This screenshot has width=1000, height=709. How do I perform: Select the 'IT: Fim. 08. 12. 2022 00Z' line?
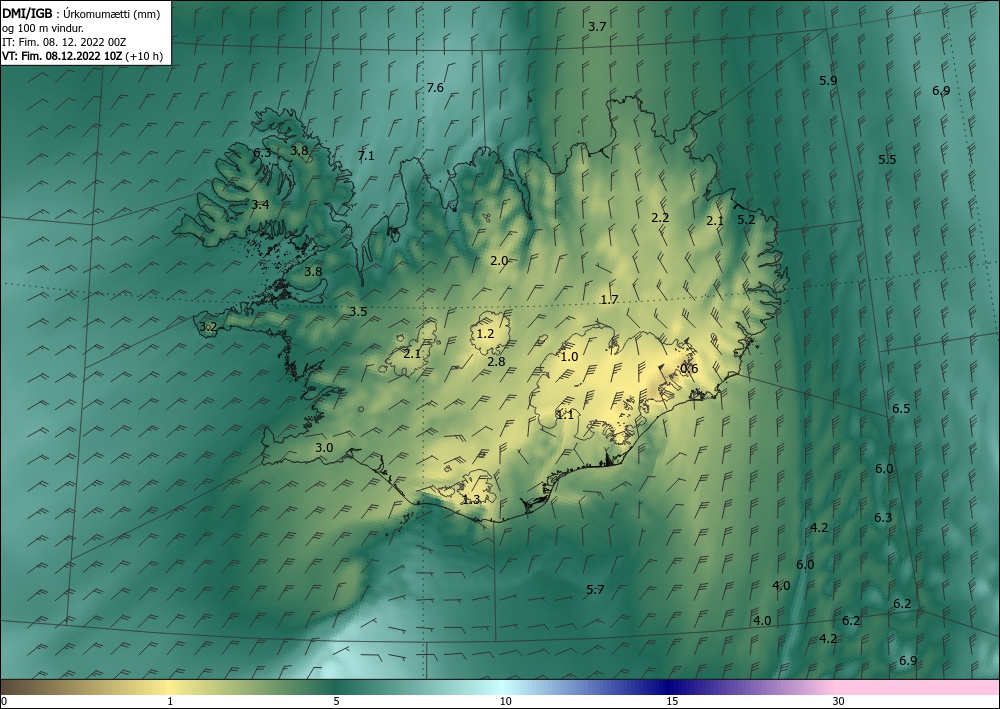coord(64,42)
